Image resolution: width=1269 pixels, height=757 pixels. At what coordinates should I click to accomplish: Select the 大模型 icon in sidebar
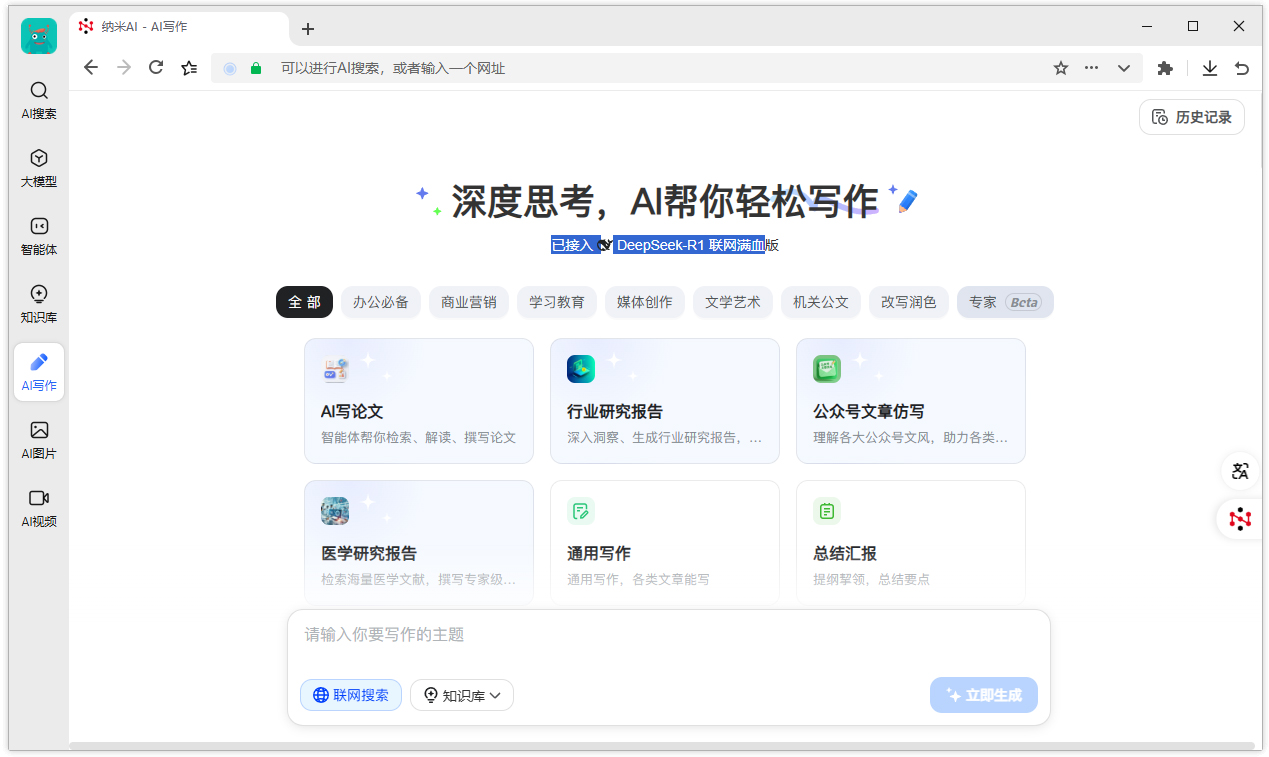38,167
